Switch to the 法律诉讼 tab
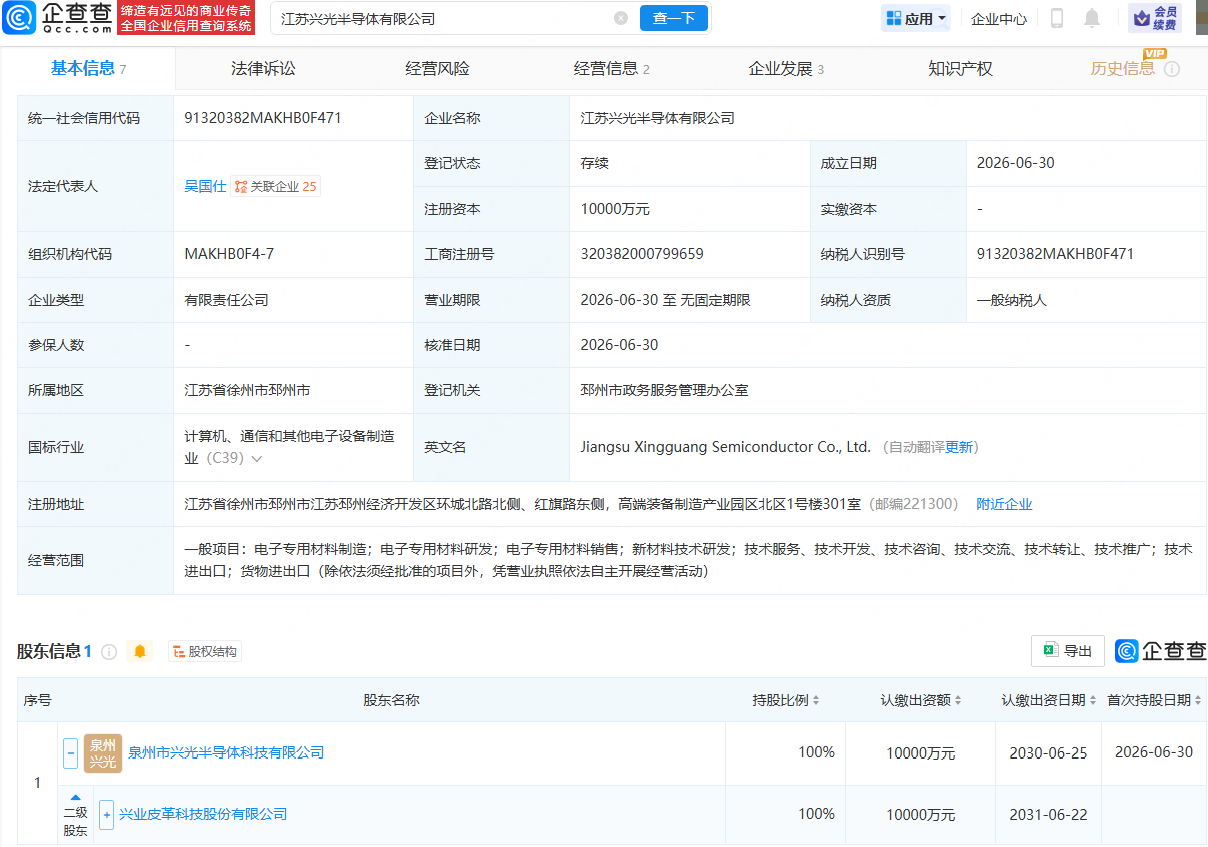 tap(263, 68)
